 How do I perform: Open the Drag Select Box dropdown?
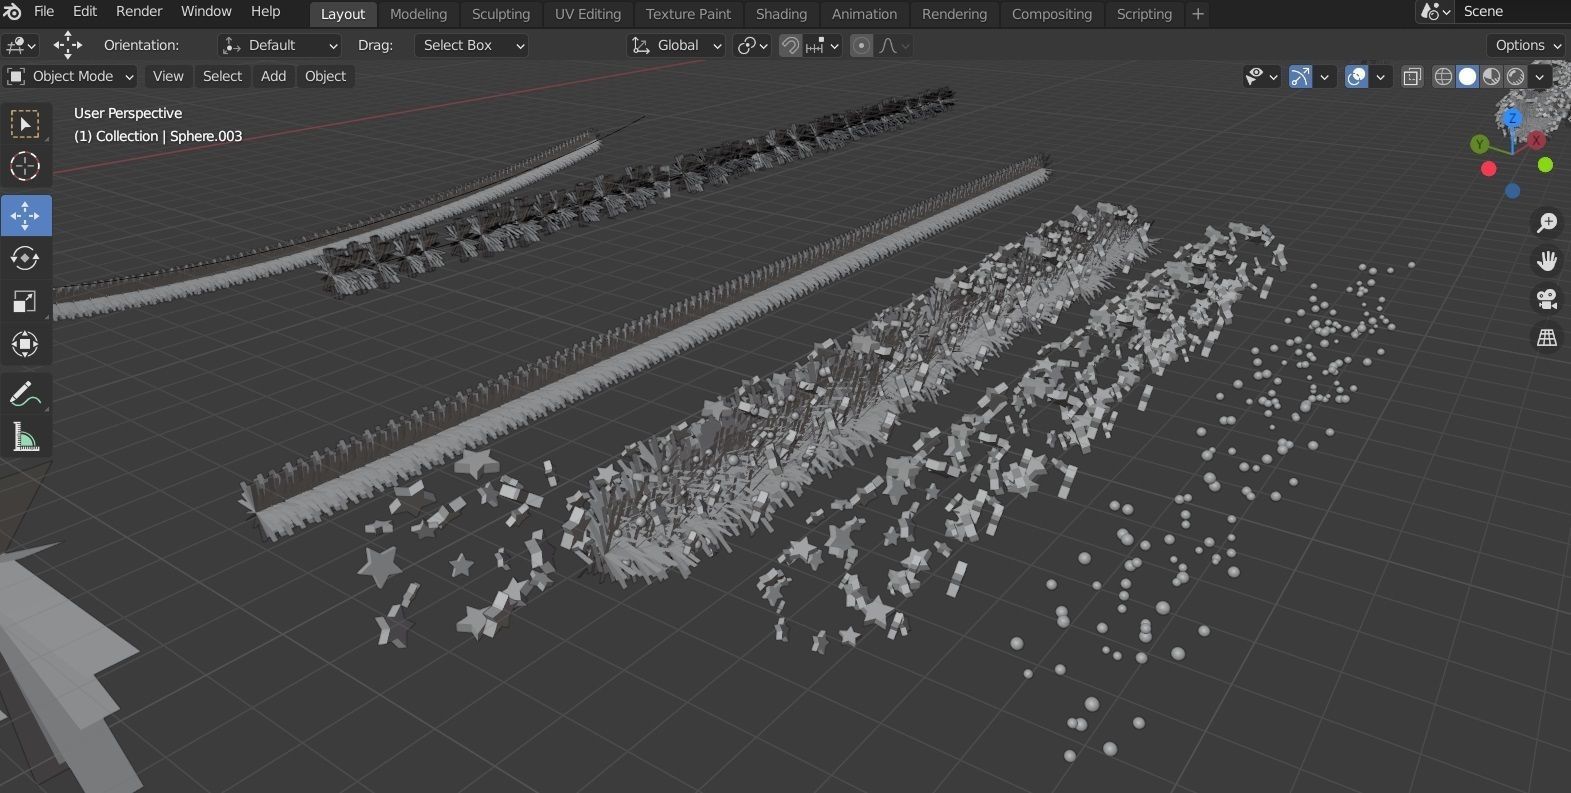471,45
